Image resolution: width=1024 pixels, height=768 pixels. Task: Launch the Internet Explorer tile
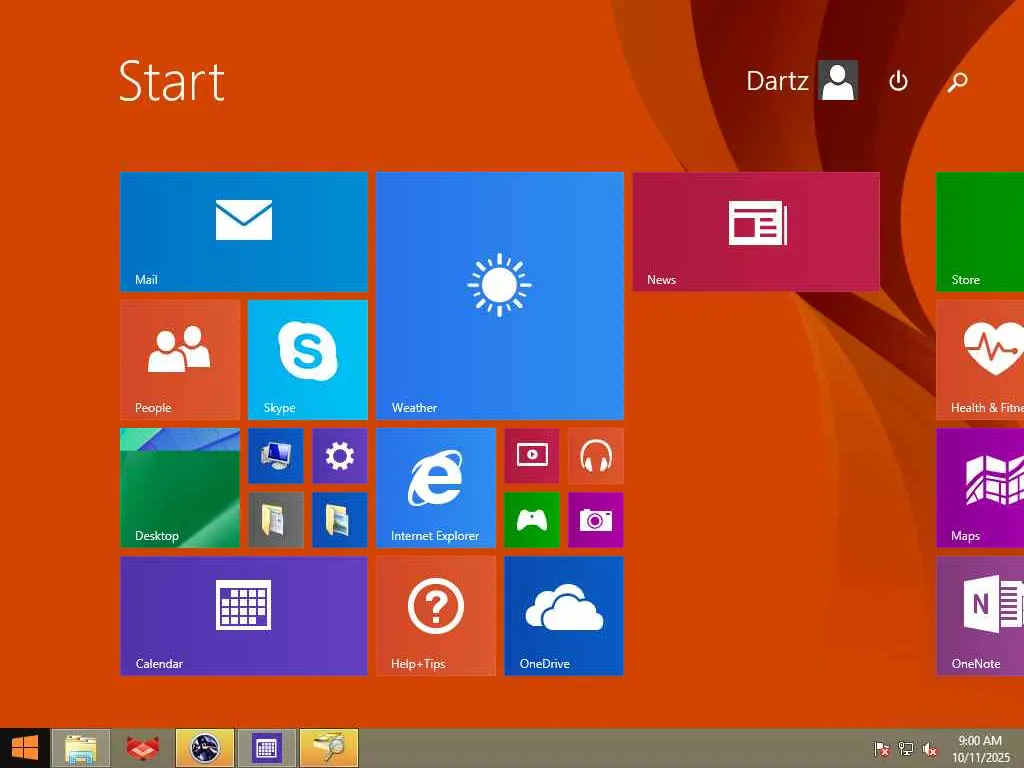436,487
